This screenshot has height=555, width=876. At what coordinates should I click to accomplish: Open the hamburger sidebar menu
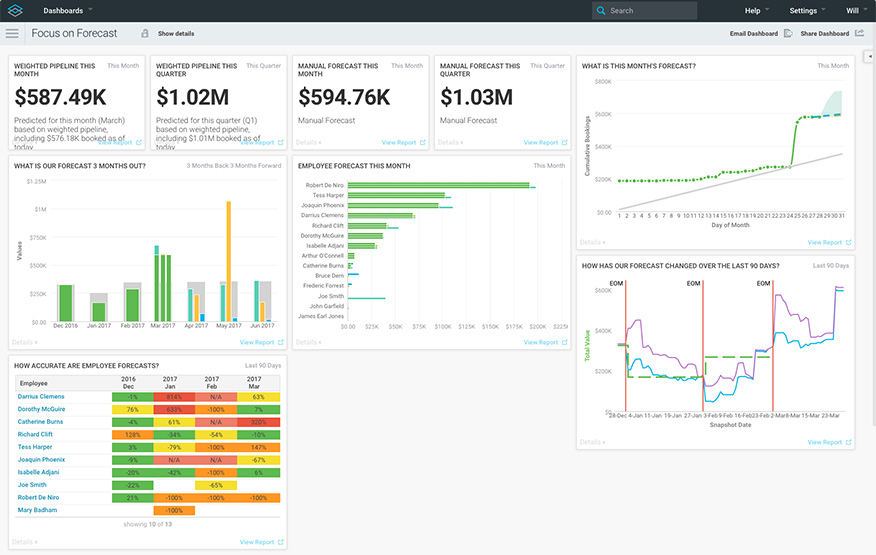tap(12, 33)
